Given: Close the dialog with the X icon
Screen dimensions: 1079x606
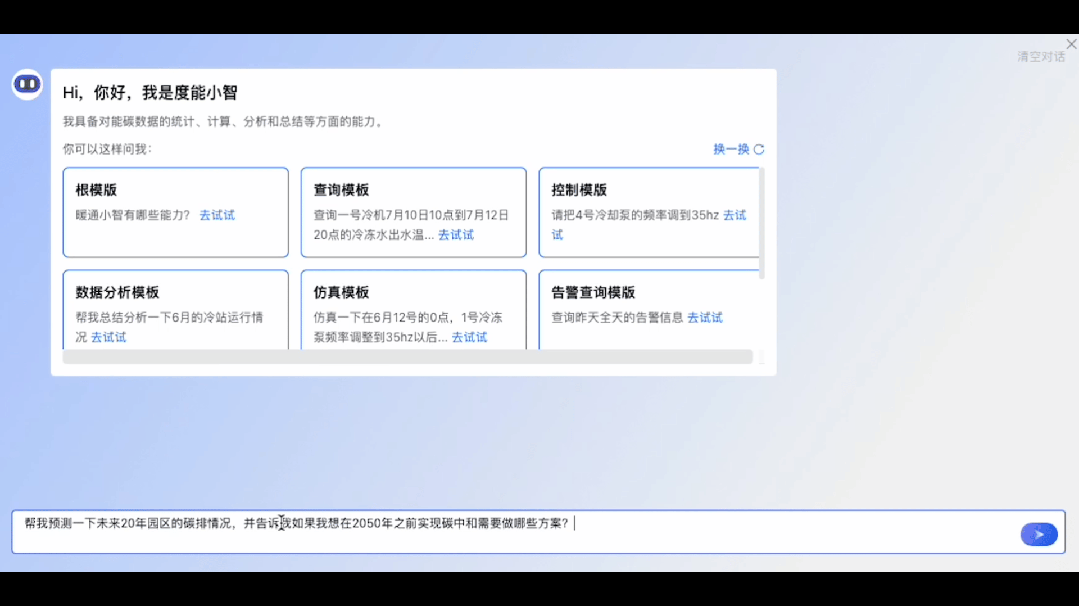Looking at the screenshot, I should click(x=1071, y=44).
